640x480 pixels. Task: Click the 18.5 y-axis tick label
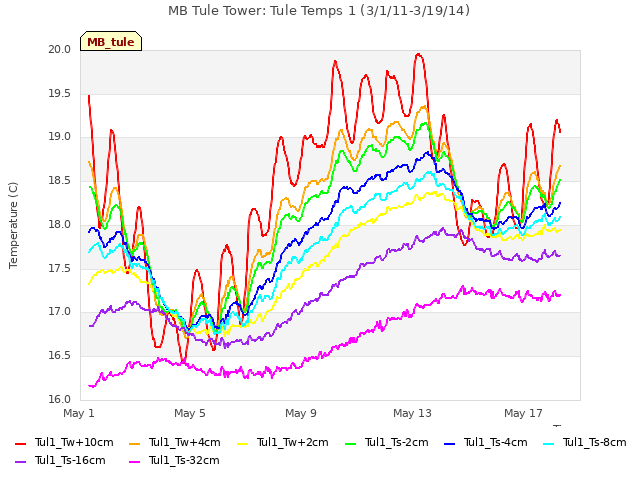click(x=60, y=180)
